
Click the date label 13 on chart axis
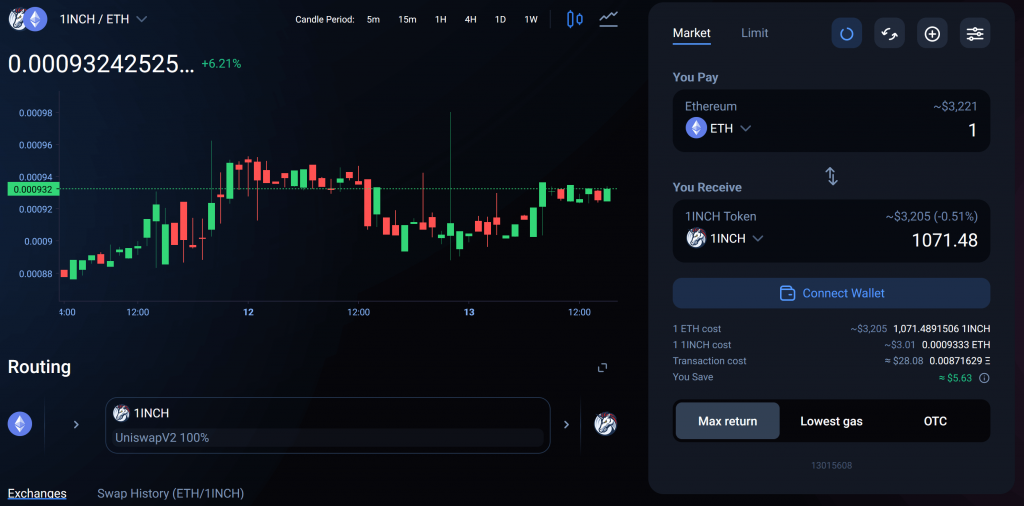[x=469, y=312]
